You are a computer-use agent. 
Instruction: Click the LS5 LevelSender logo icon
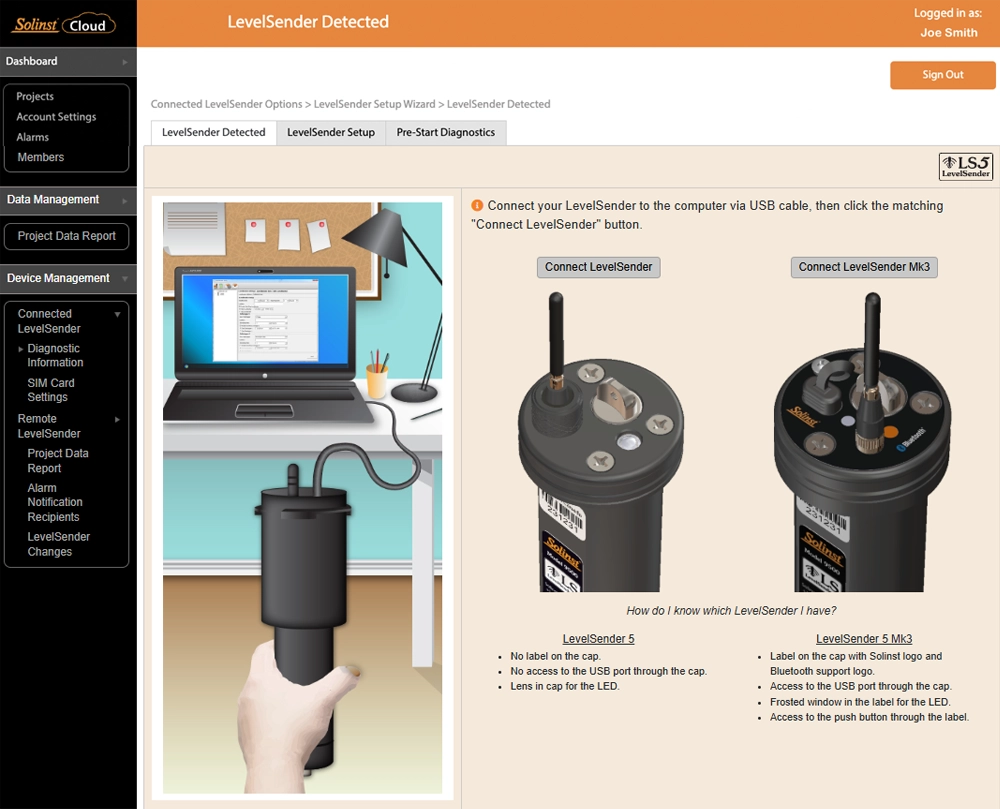(x=965, y=166)
